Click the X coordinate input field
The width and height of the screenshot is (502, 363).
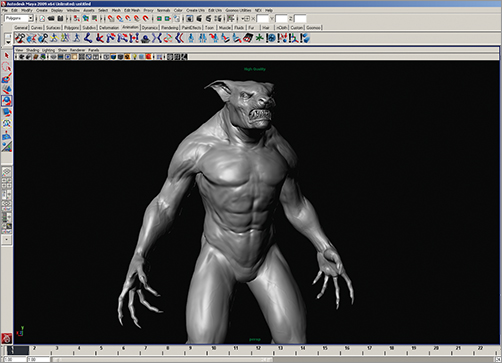coord(263,19)
